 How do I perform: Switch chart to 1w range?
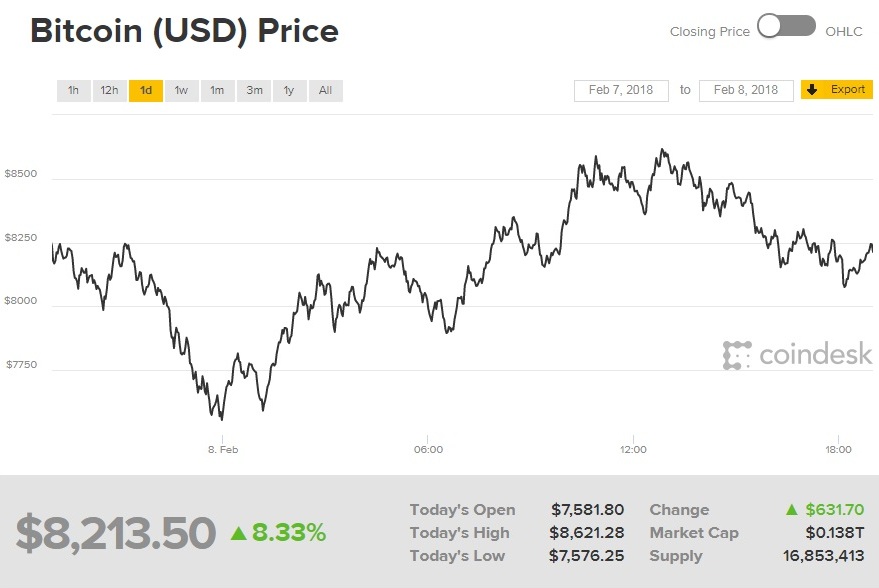point(181,91)
